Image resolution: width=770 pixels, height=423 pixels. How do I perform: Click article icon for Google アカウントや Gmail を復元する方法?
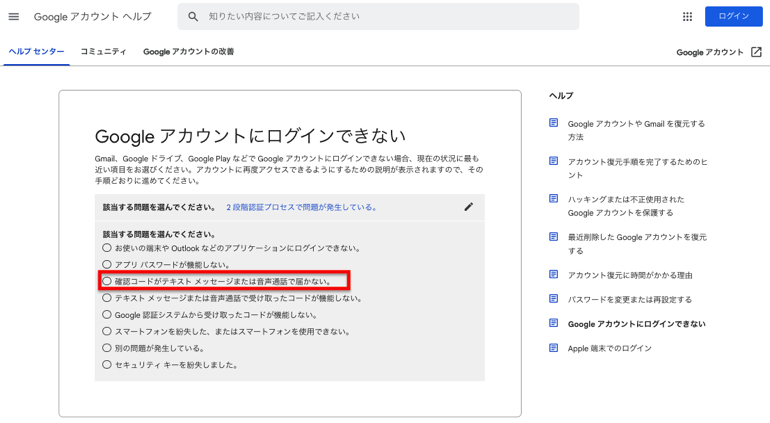(553, 123)
